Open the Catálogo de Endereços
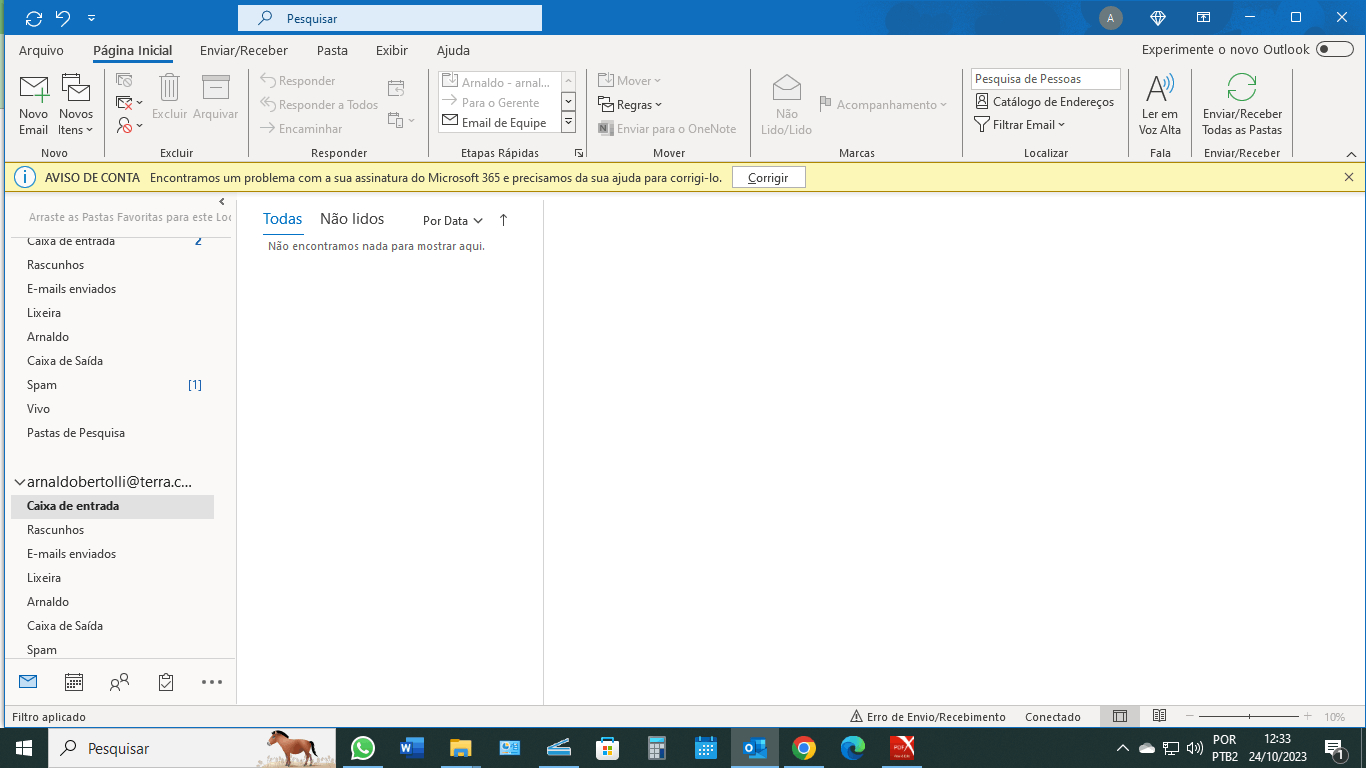The width and height of the screenshot is (1366, 768). pyautogui.click(x=1044, y=102)
